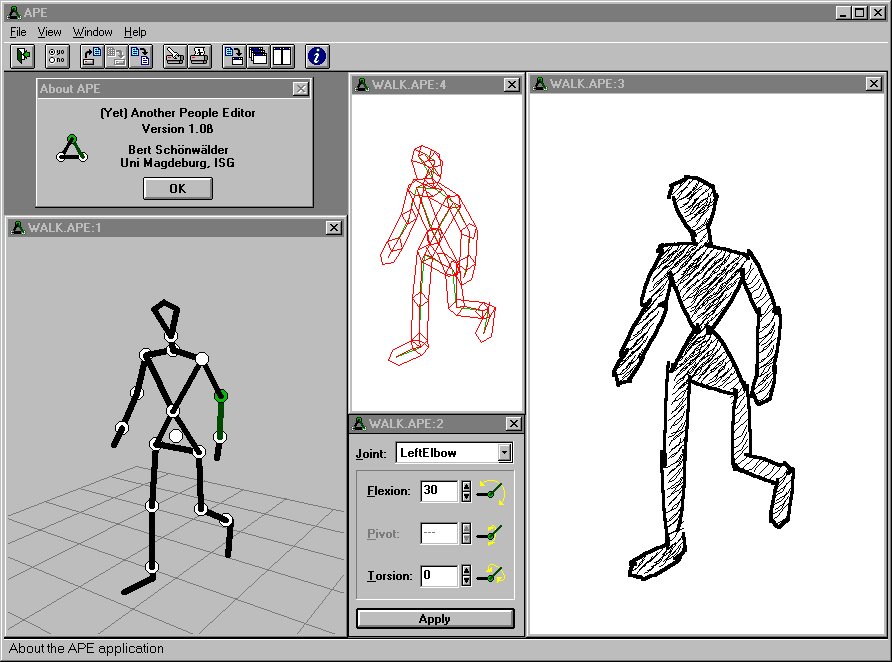Click the scanner toolbar icon

tap(175, 56)
